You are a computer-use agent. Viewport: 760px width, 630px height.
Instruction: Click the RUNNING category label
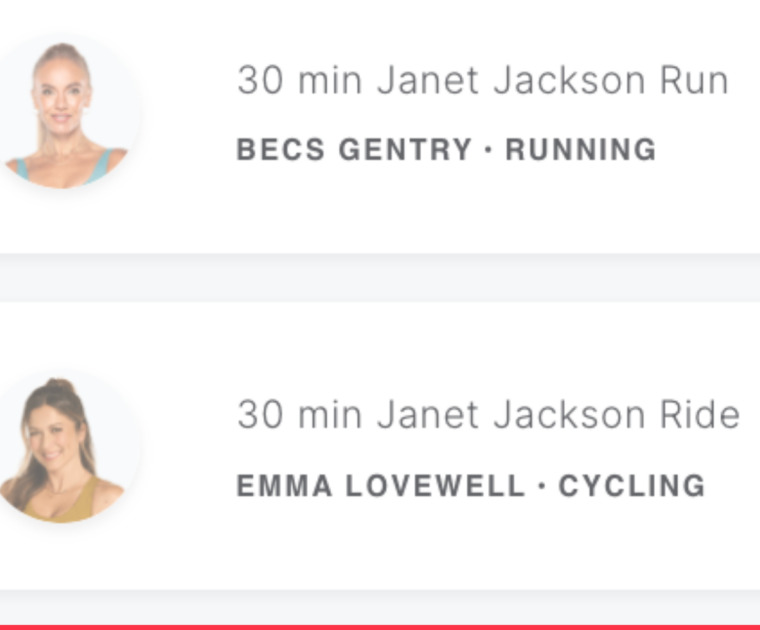pyautogui.click(x=581, y=150)
